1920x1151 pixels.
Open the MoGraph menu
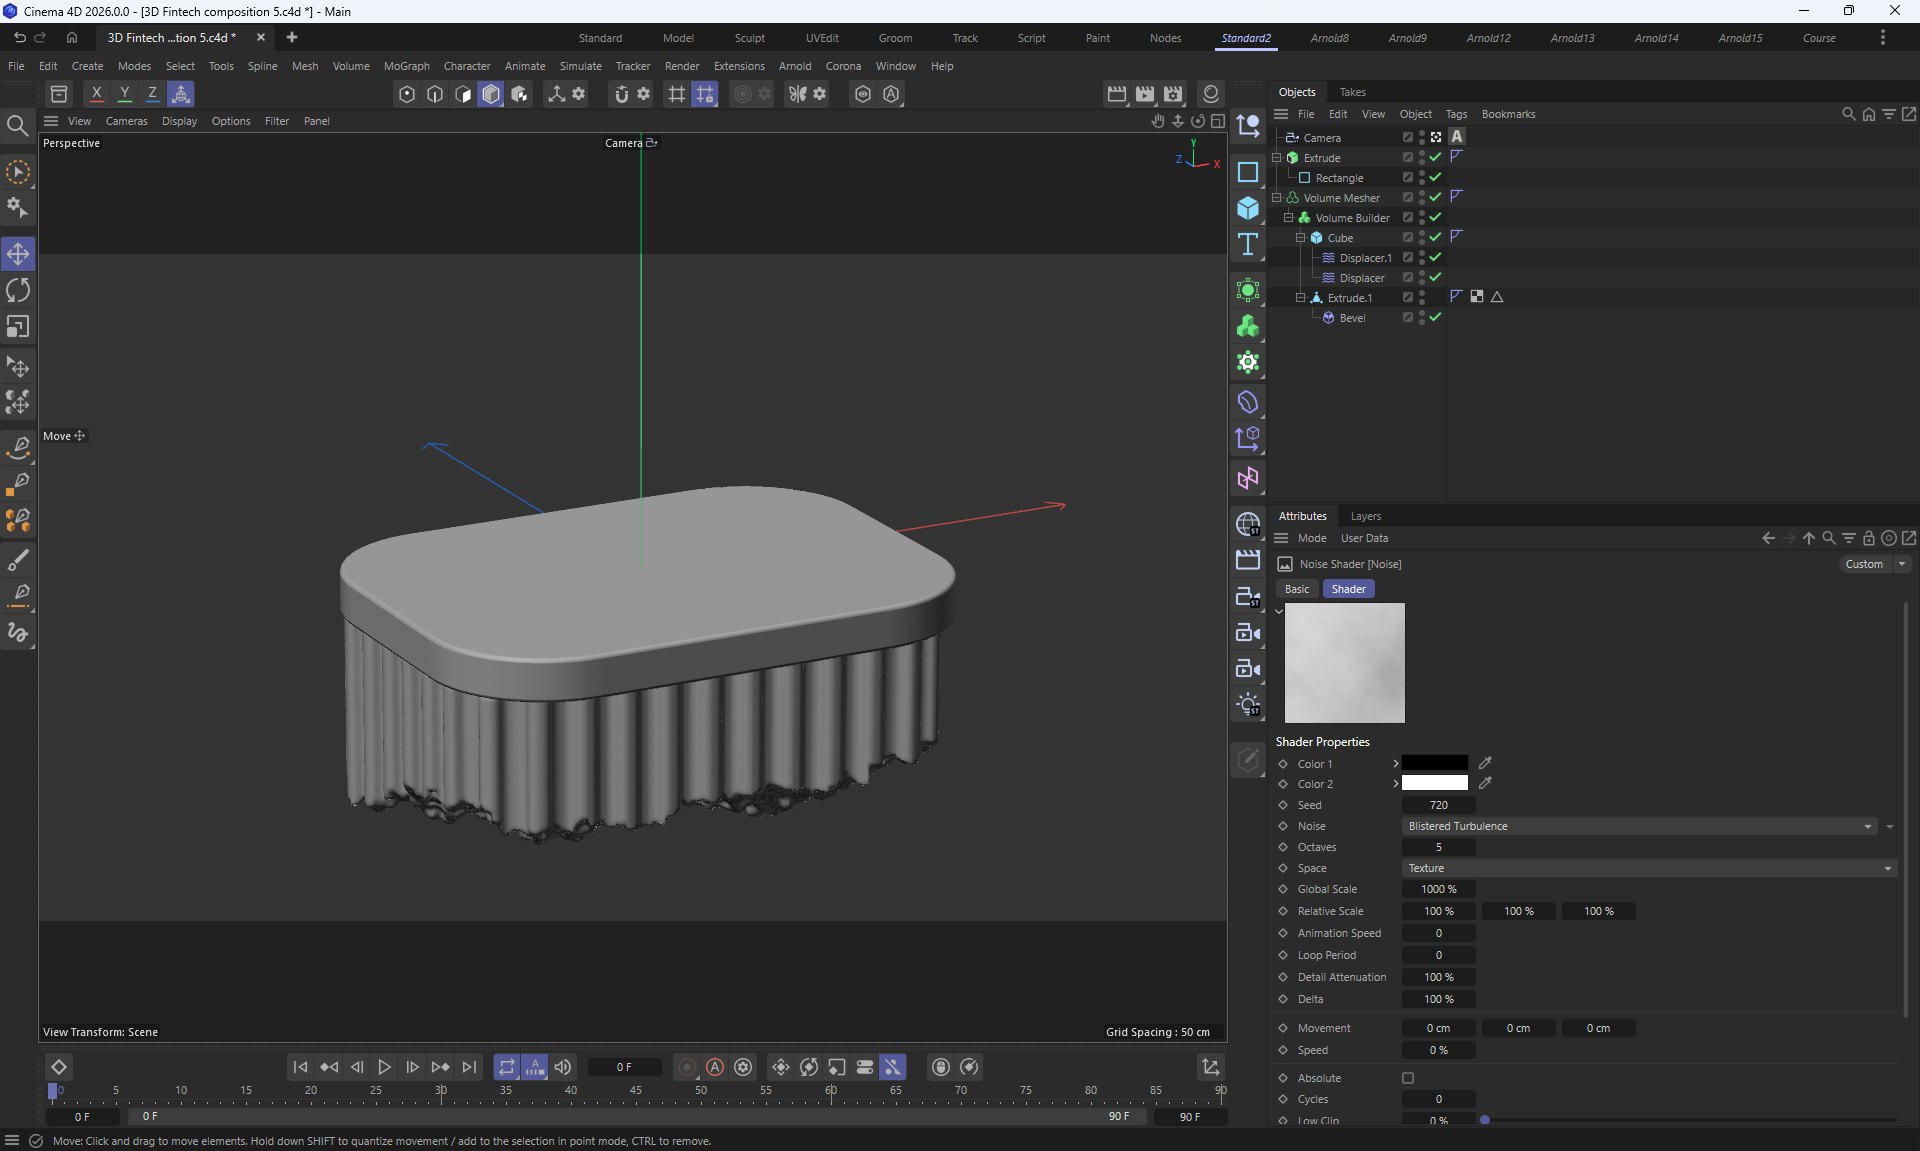click(406, 66)
